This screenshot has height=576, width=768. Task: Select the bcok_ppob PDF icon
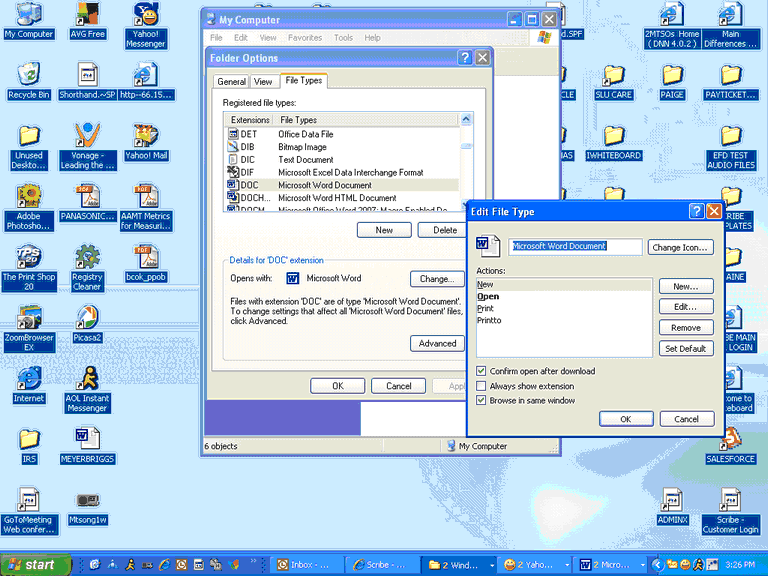coord(145,263)
